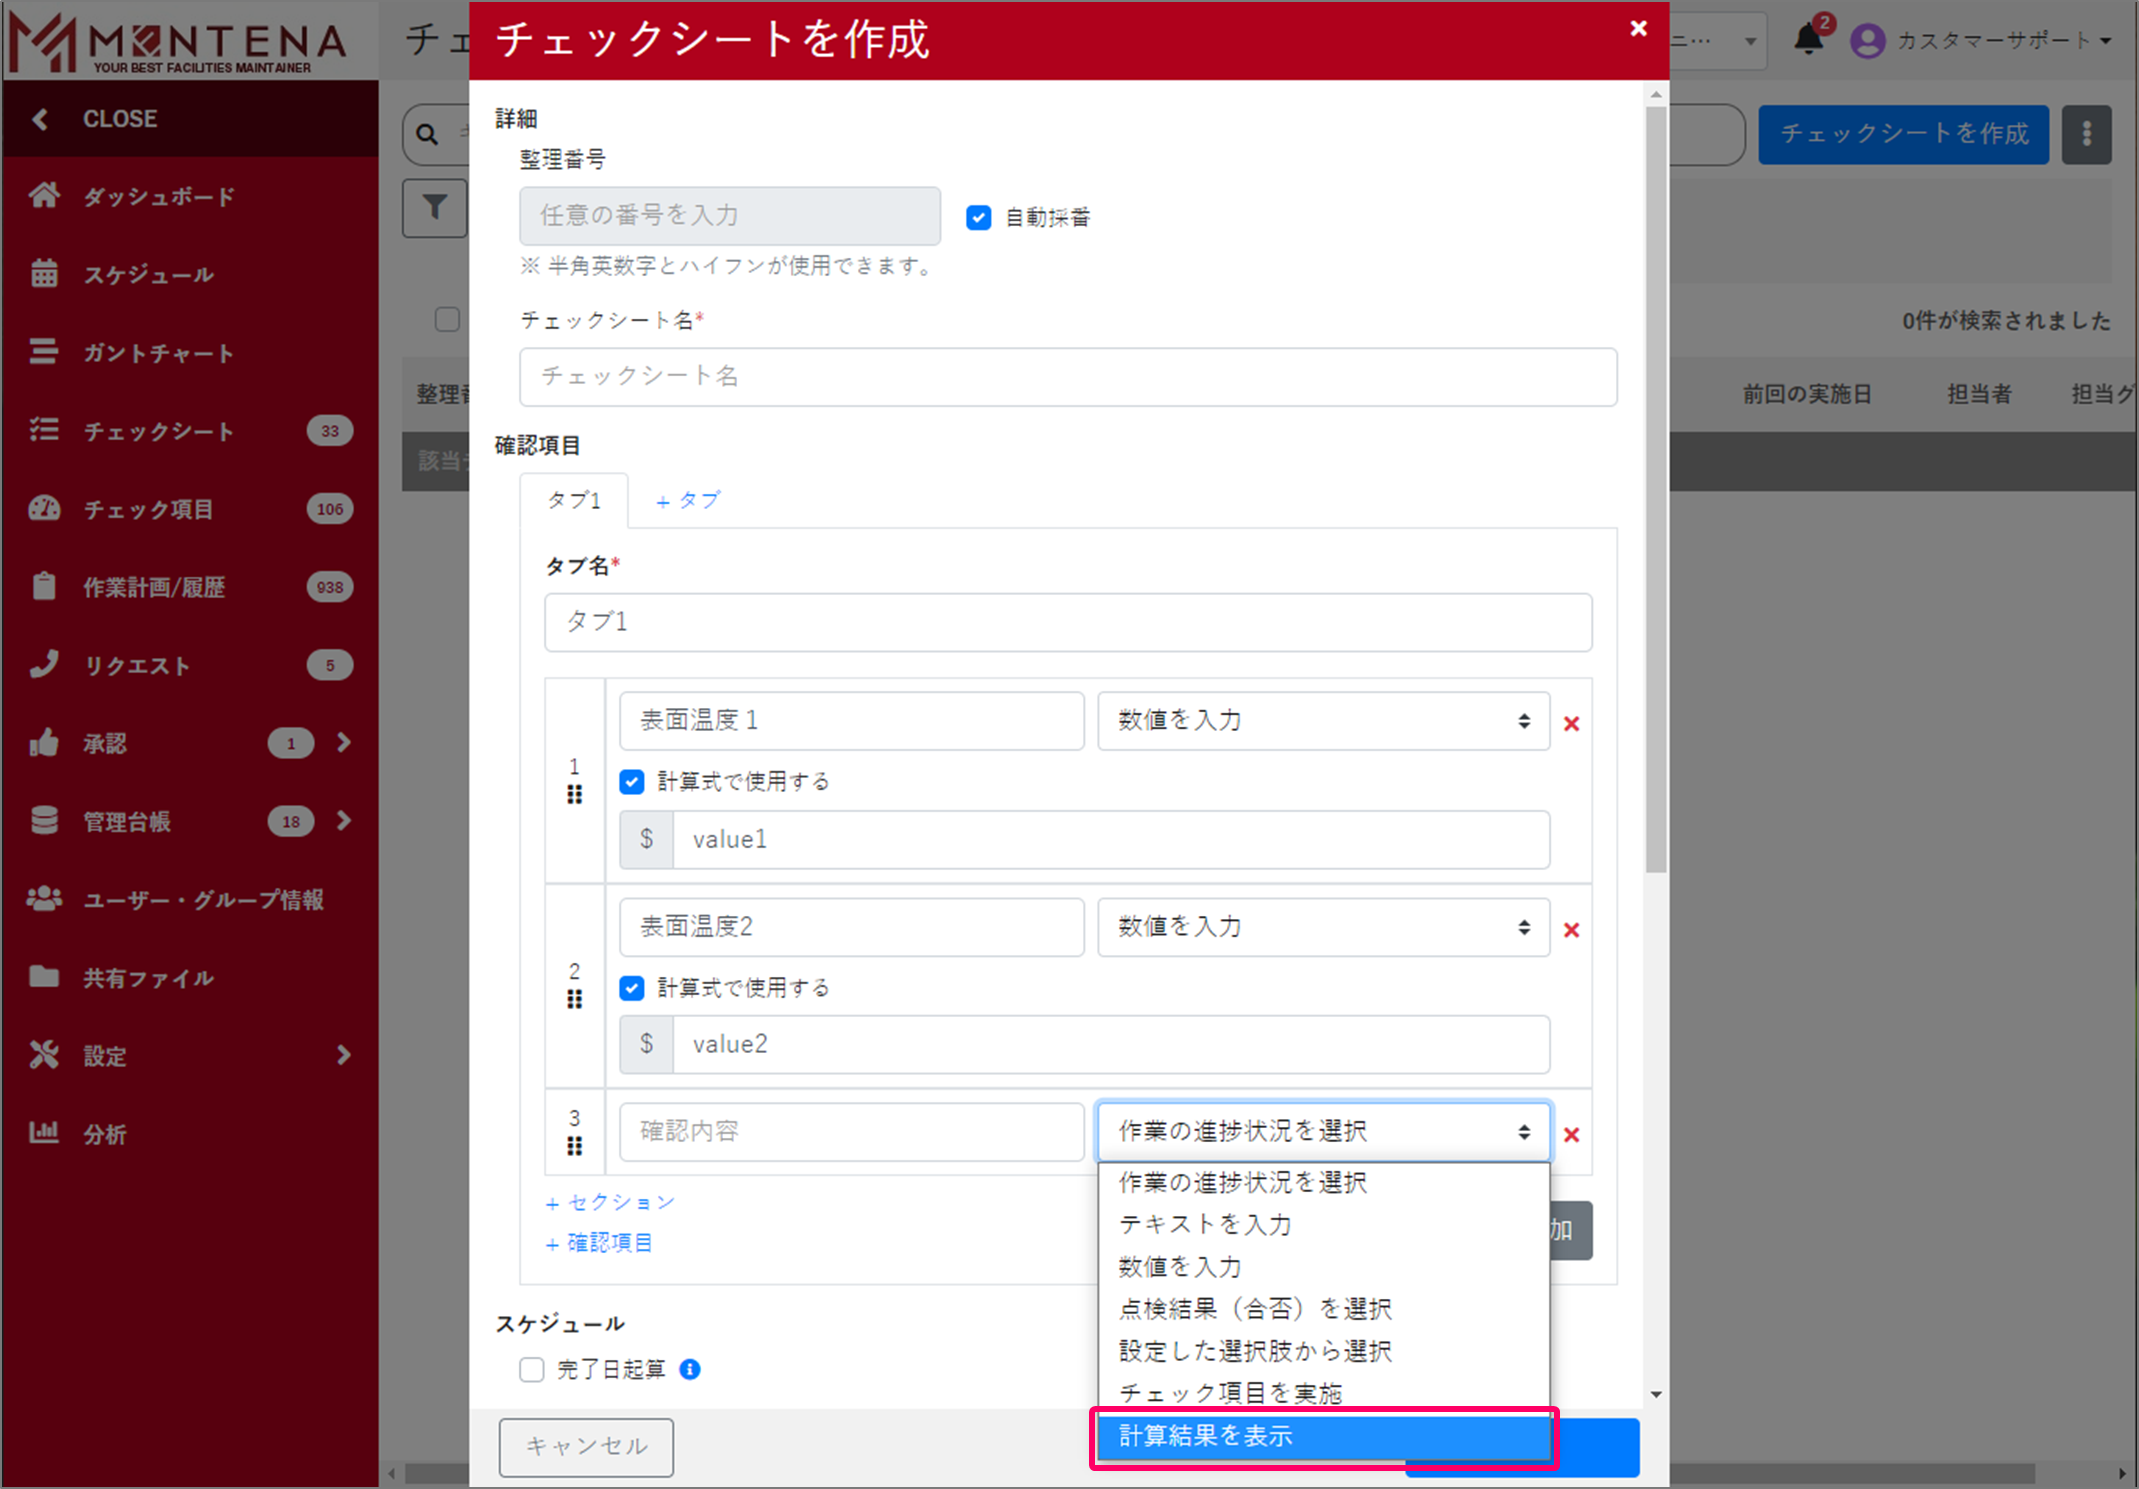The width and height of the screenshot is (2139, 1489).
Task: Uncheck 計算式で使用する for 表面温度 1
Action: coord(632,782)
